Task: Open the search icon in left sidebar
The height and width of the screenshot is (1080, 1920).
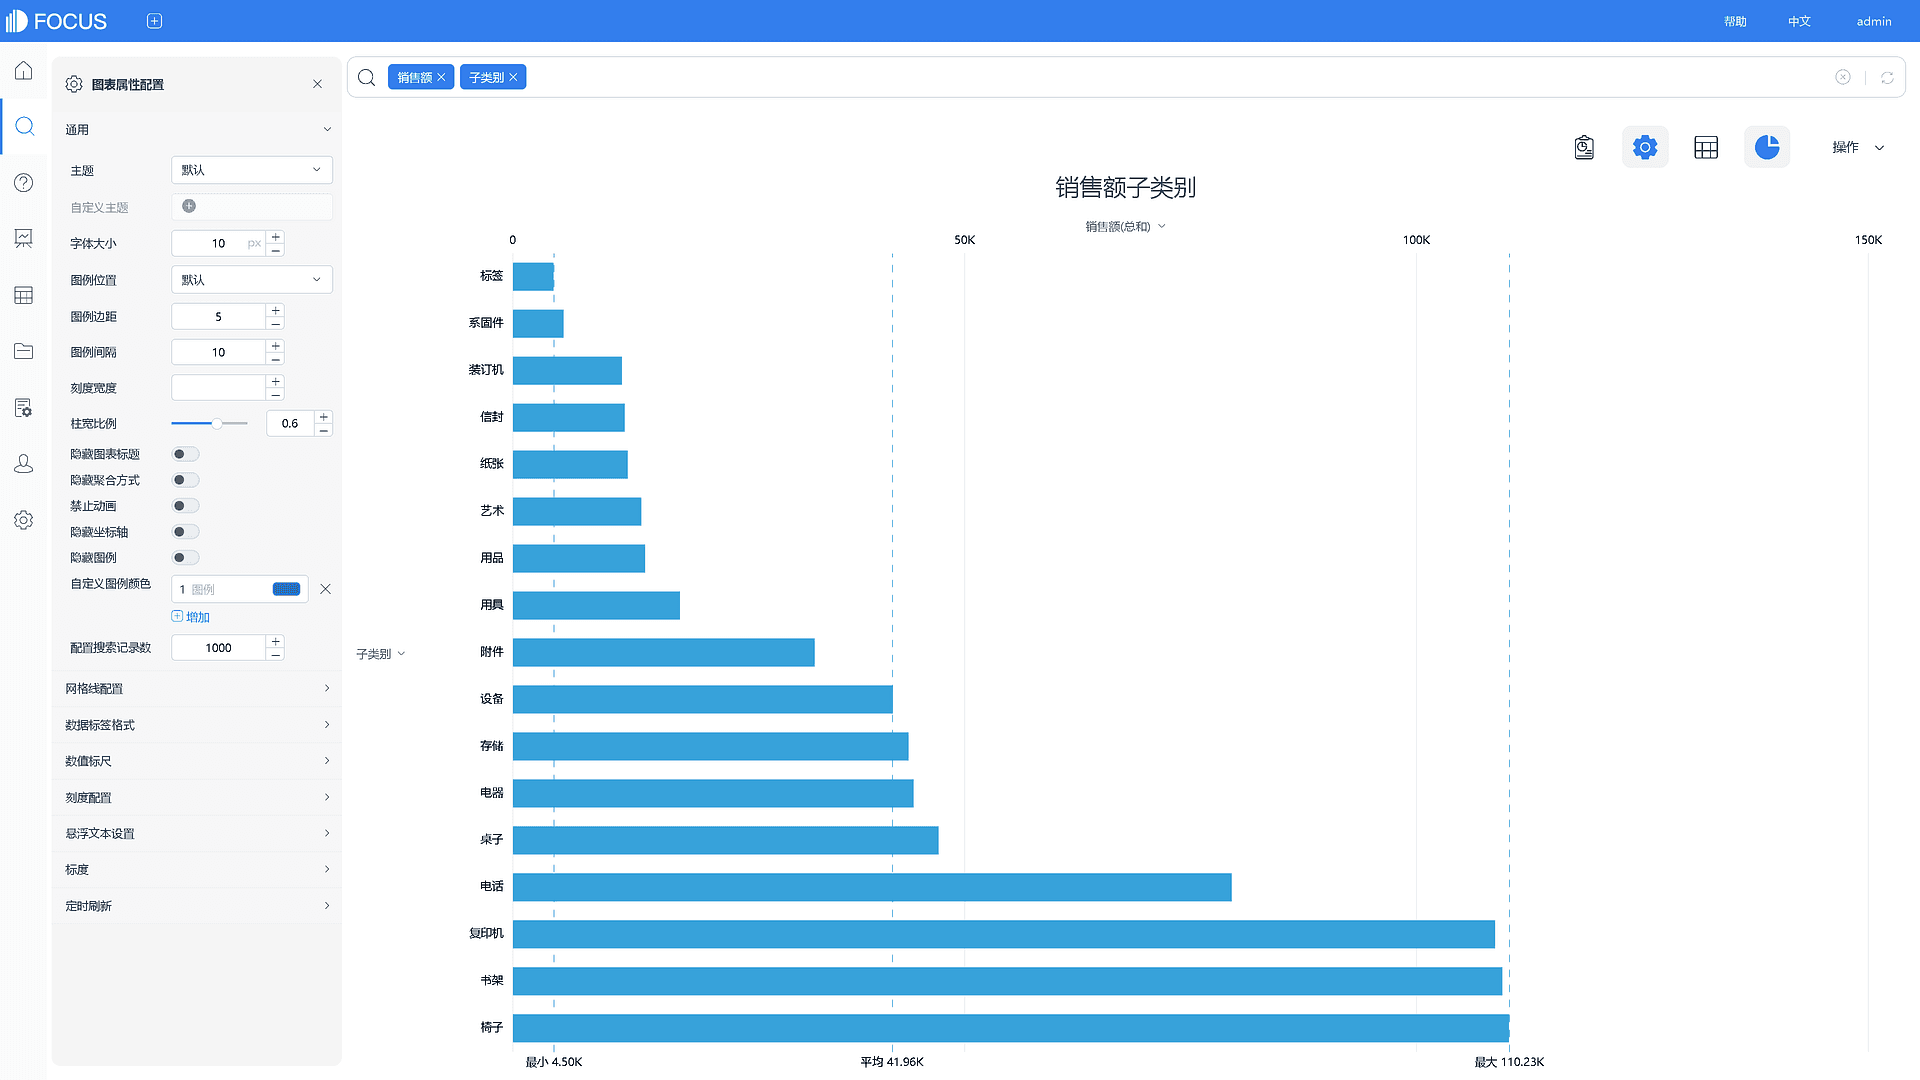Action: tap(24, 126)
